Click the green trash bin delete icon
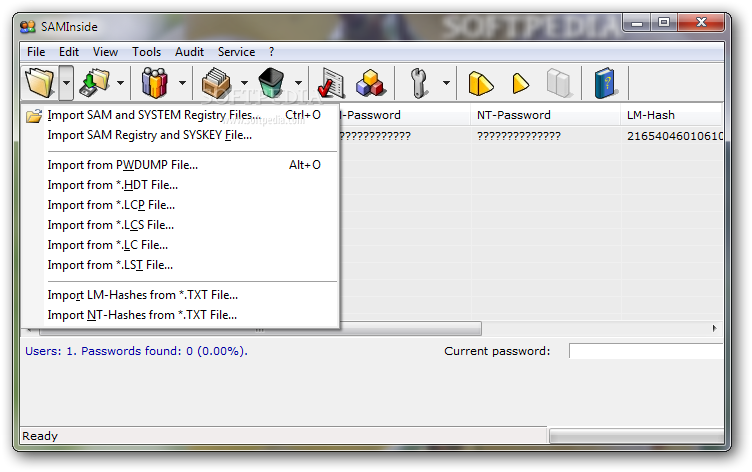The image size is (752, 472). (271, 83)
